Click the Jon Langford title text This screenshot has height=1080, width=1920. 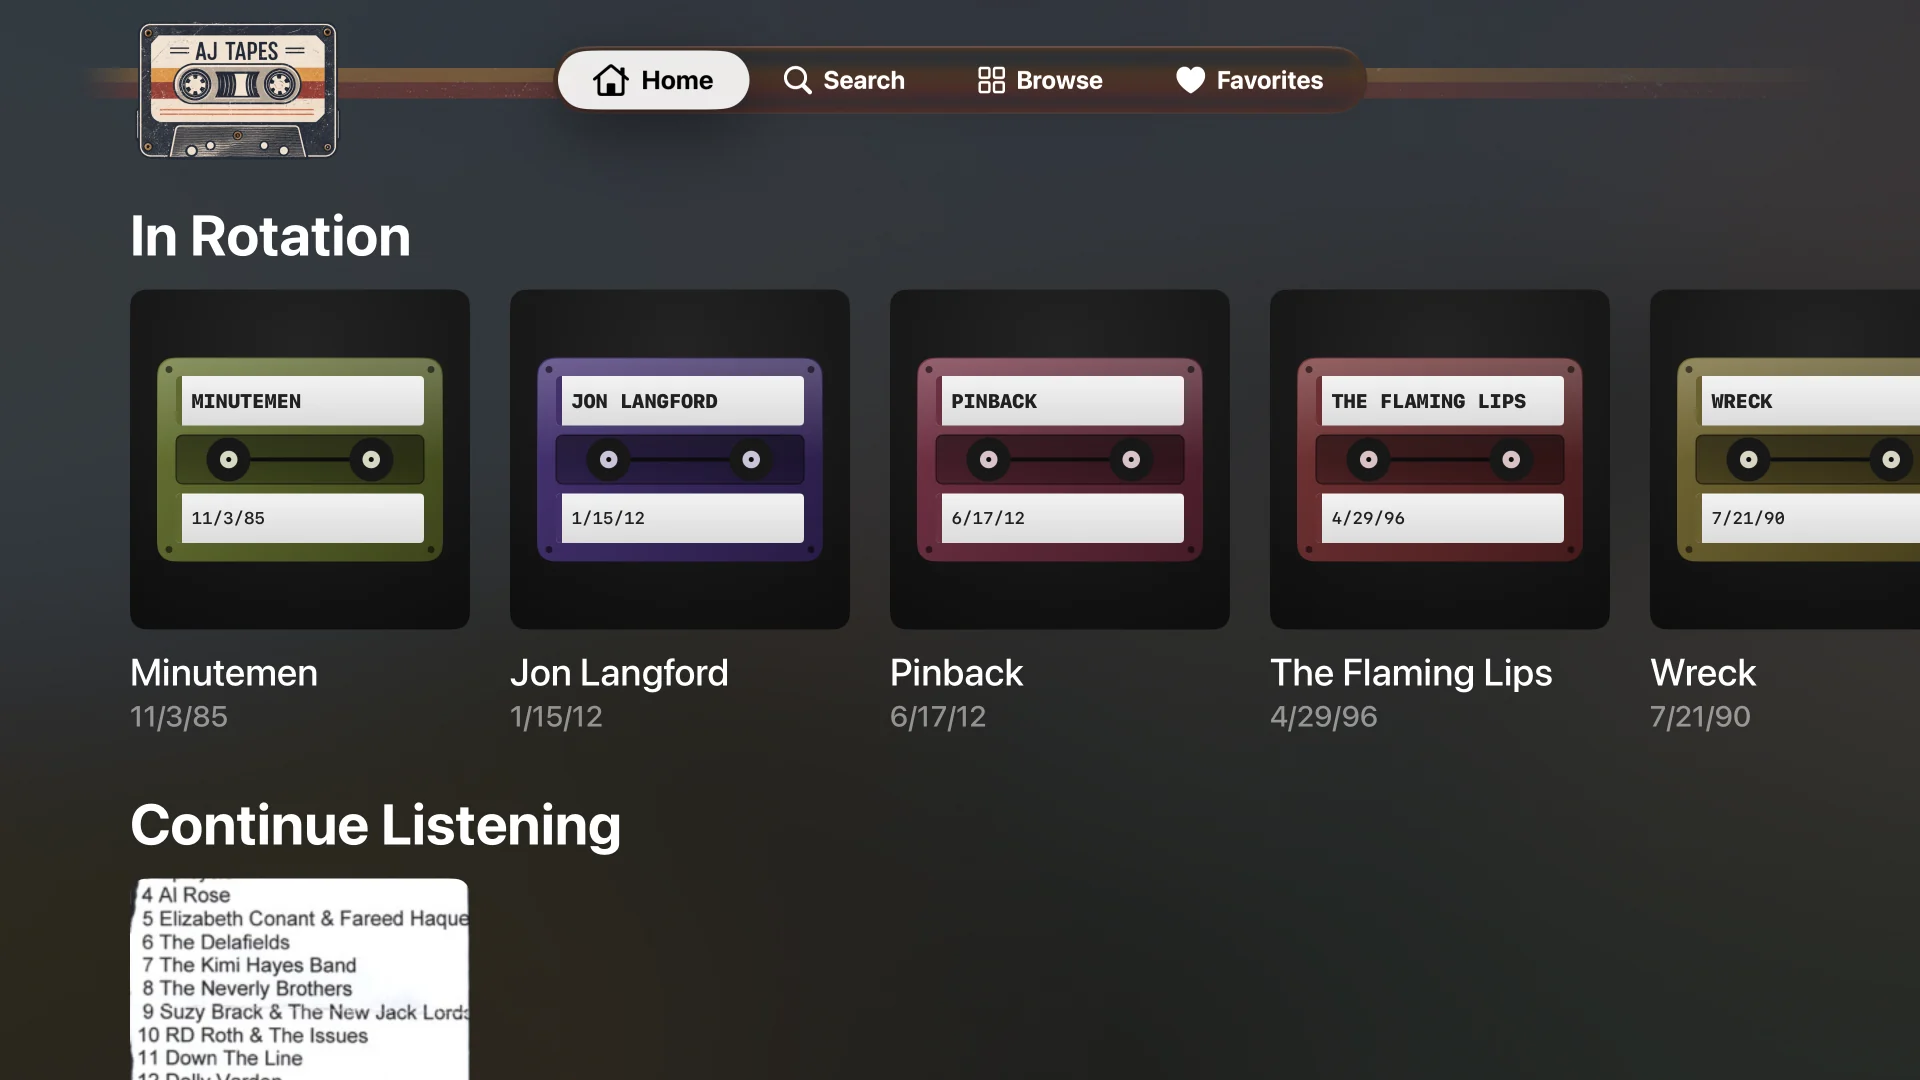click(x=619, y=673)
